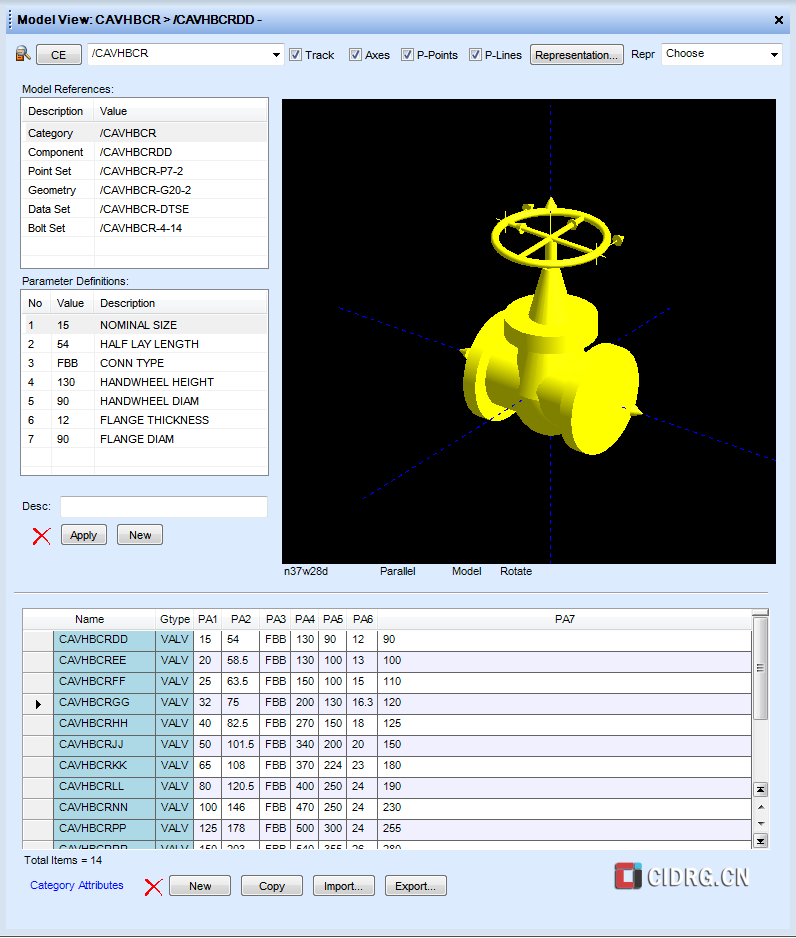The image size is (796, 938).
Task: Click the red X beside the Apply button
Action: coord(41,535)
